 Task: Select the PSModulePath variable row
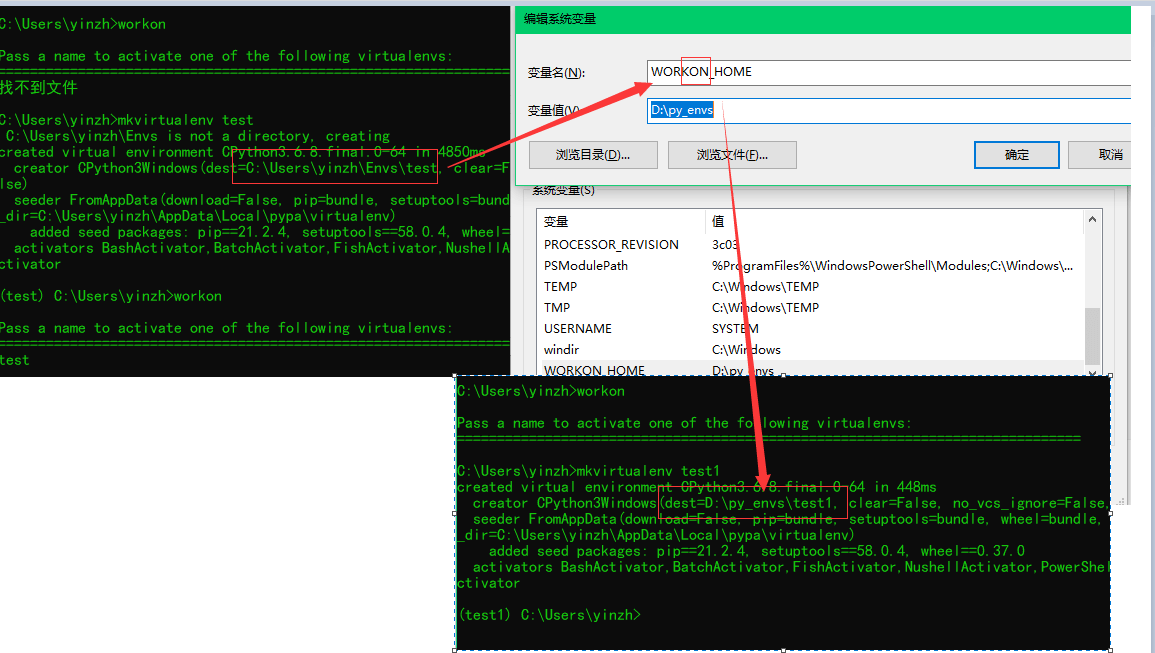[810, 266]
